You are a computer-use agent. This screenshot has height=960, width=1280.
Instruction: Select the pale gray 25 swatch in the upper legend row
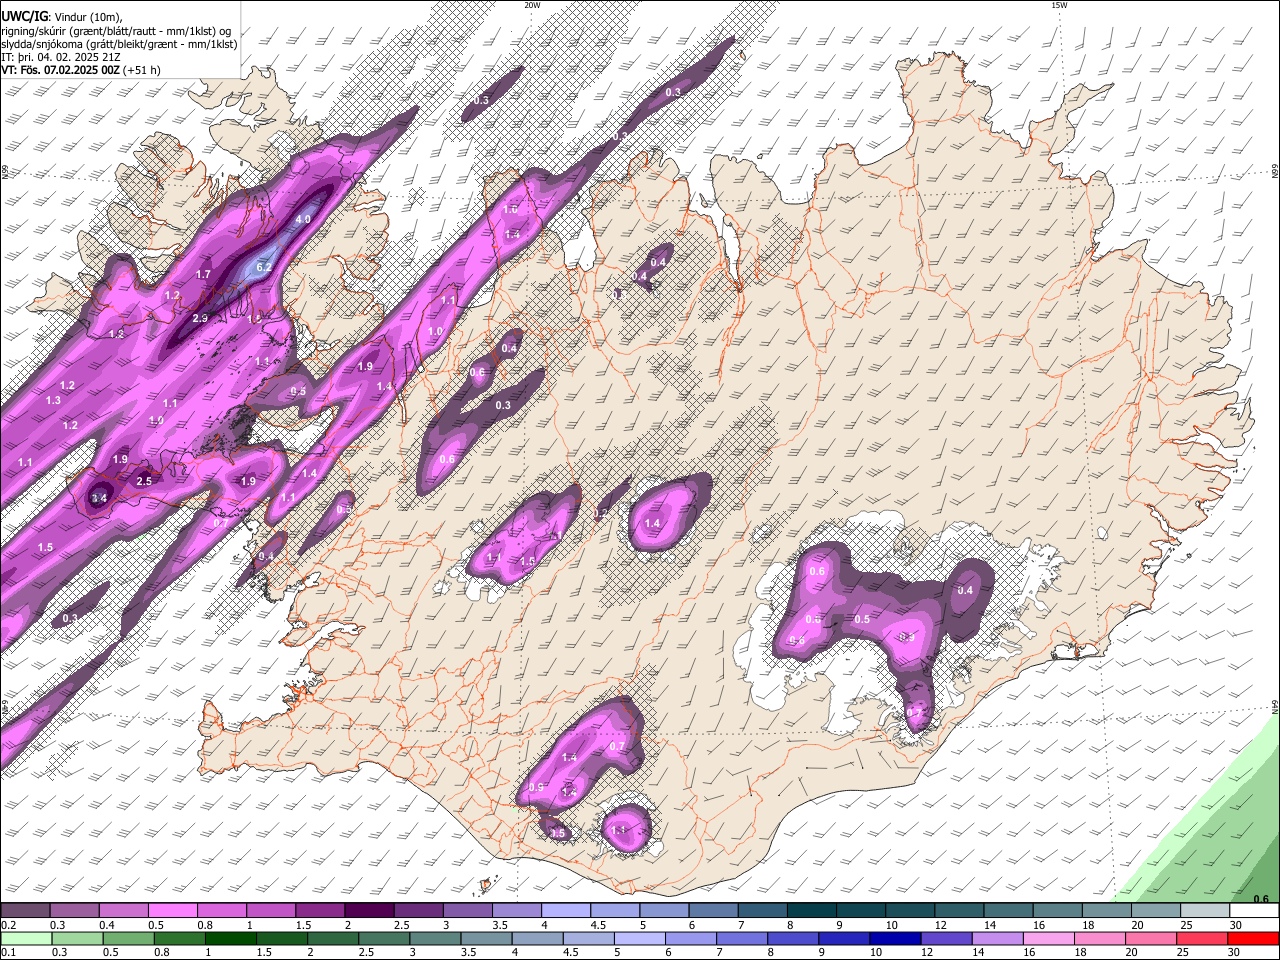[1206, 911]
